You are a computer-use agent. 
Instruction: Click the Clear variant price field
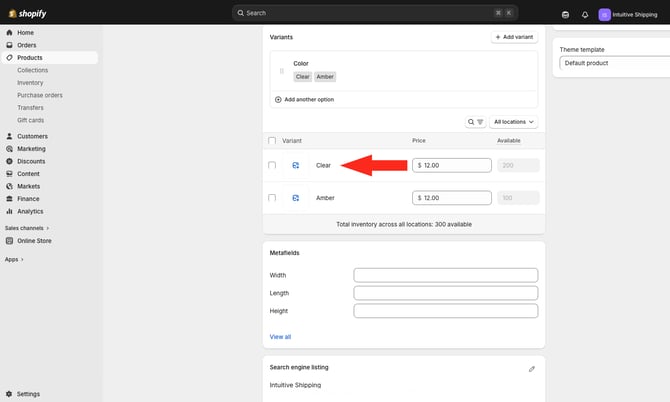pyautogui.click(x=452, y=165)
